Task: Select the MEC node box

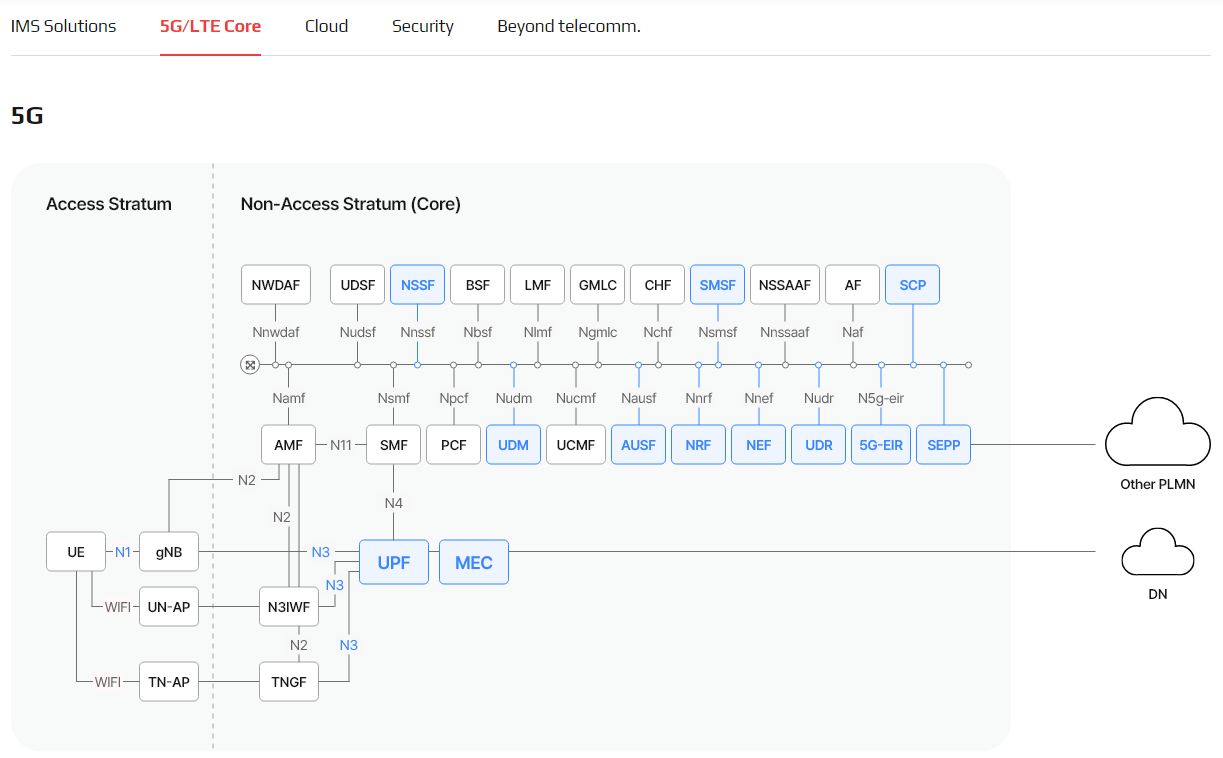Action: 473,563
